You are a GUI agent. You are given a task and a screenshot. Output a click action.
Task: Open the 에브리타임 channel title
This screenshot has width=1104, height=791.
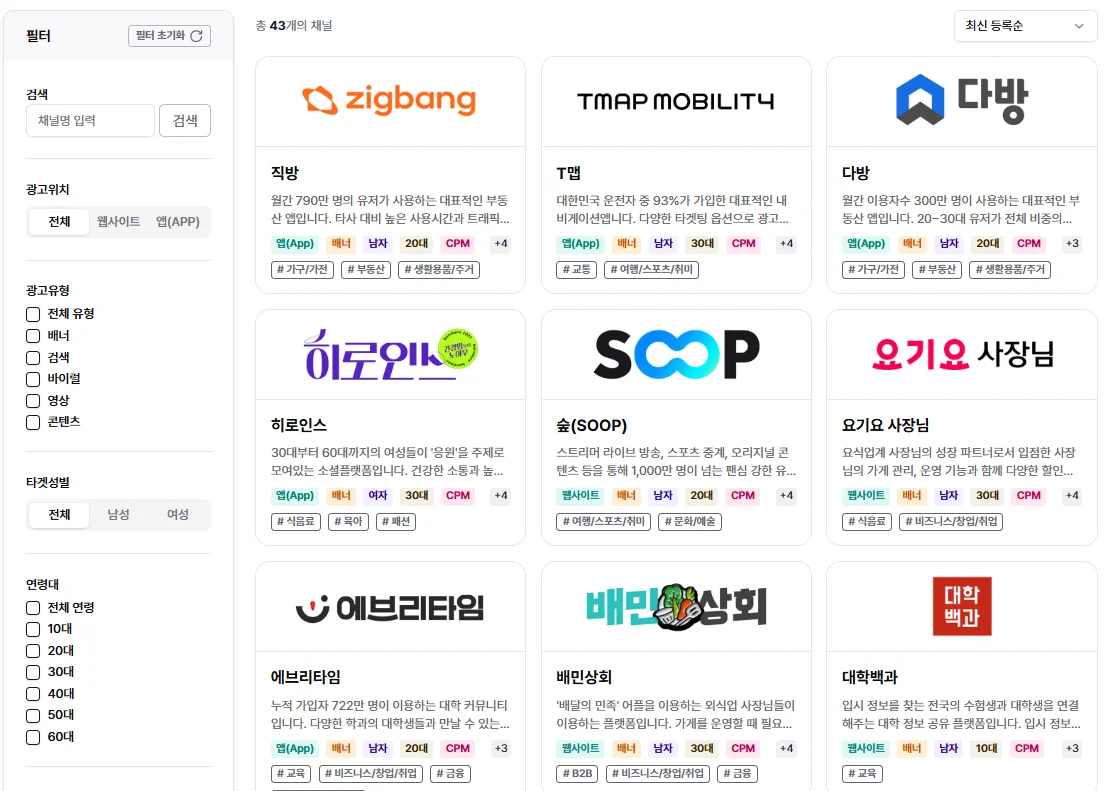pyautogui.click(x=306, y=678)
